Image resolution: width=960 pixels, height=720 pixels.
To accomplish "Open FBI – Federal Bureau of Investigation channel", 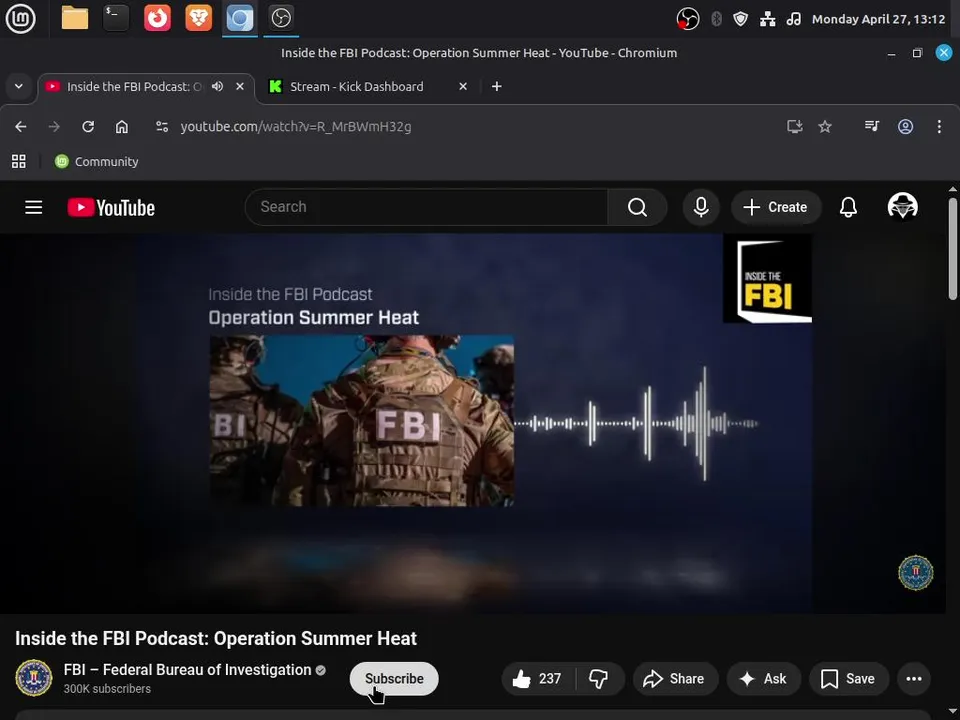I will pyautogui.click(x=187, y=670).
